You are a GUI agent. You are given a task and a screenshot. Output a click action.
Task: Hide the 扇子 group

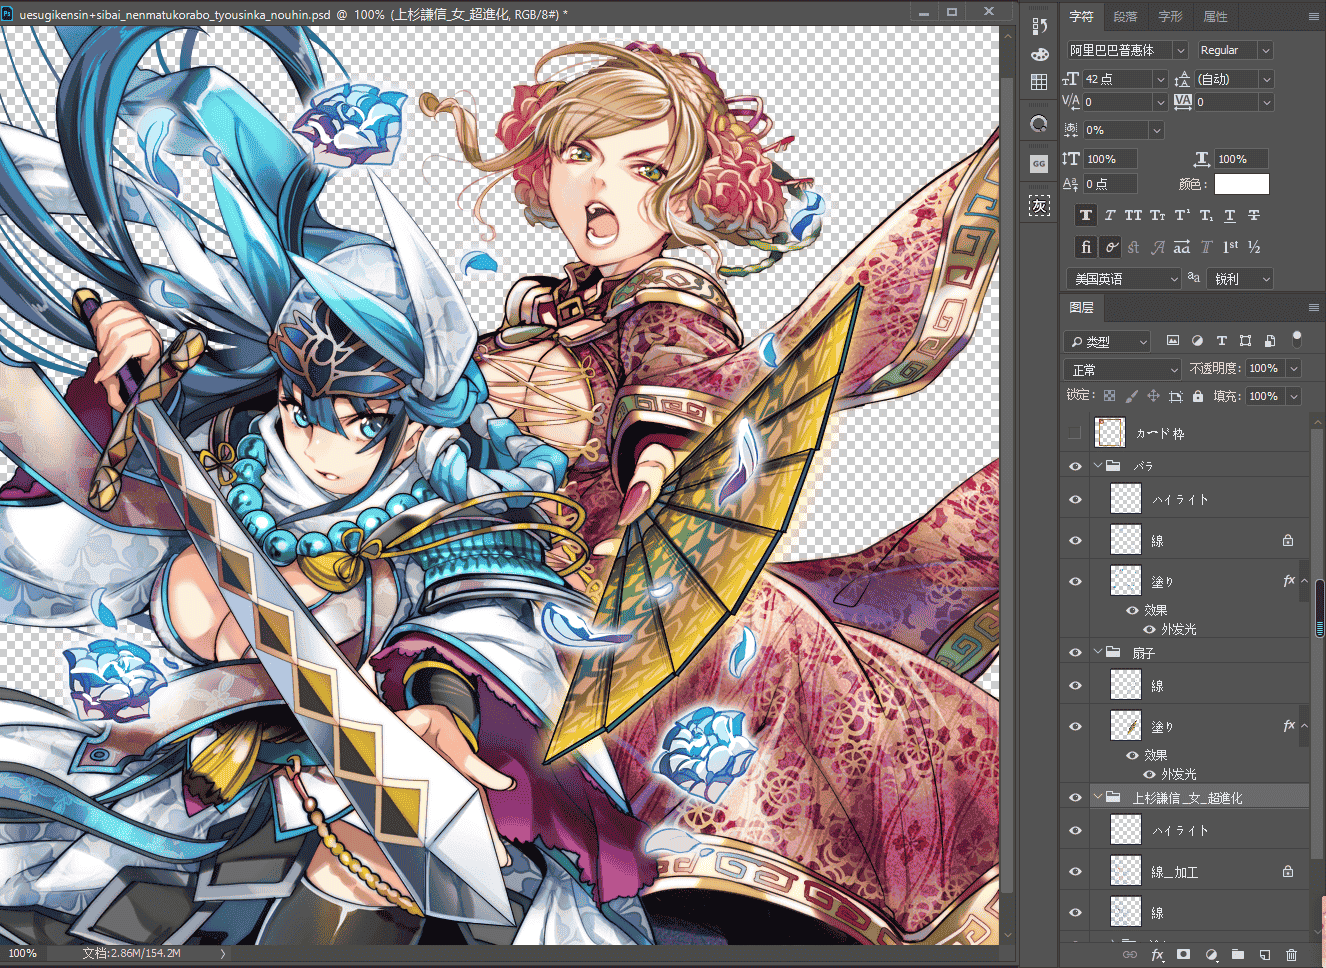pyautogui.click(x=1075, y=652)
